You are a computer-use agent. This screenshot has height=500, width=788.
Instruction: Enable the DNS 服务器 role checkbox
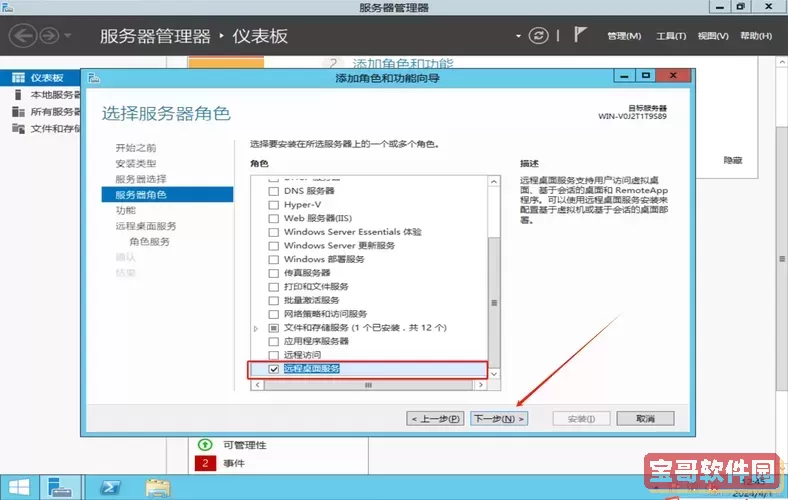click(x=274, y=190)
